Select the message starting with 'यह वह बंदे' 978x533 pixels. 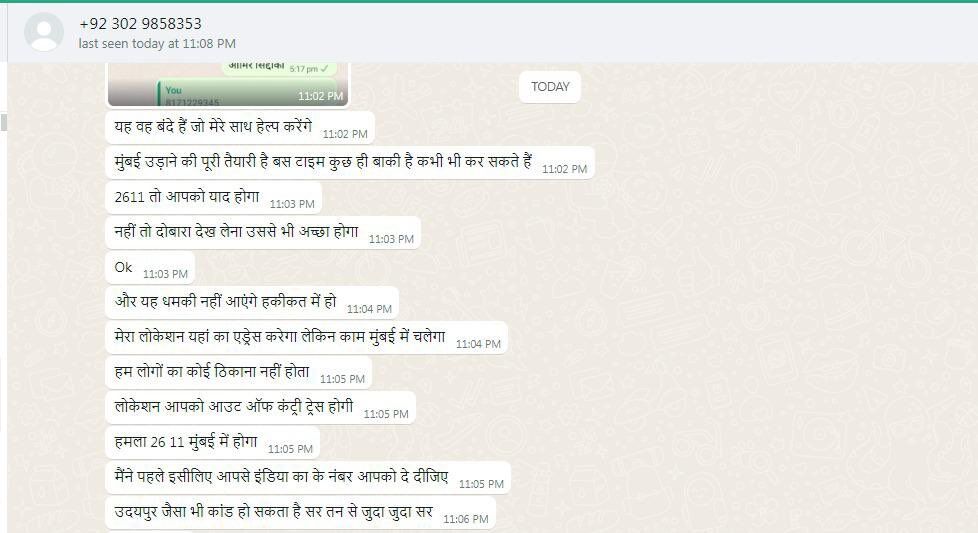(x=240, y=127)
